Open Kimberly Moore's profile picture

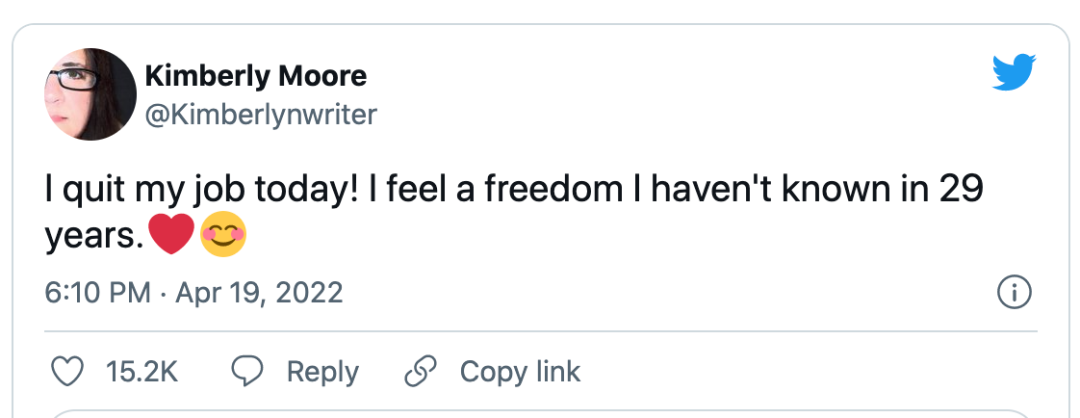tap(91, 94)
